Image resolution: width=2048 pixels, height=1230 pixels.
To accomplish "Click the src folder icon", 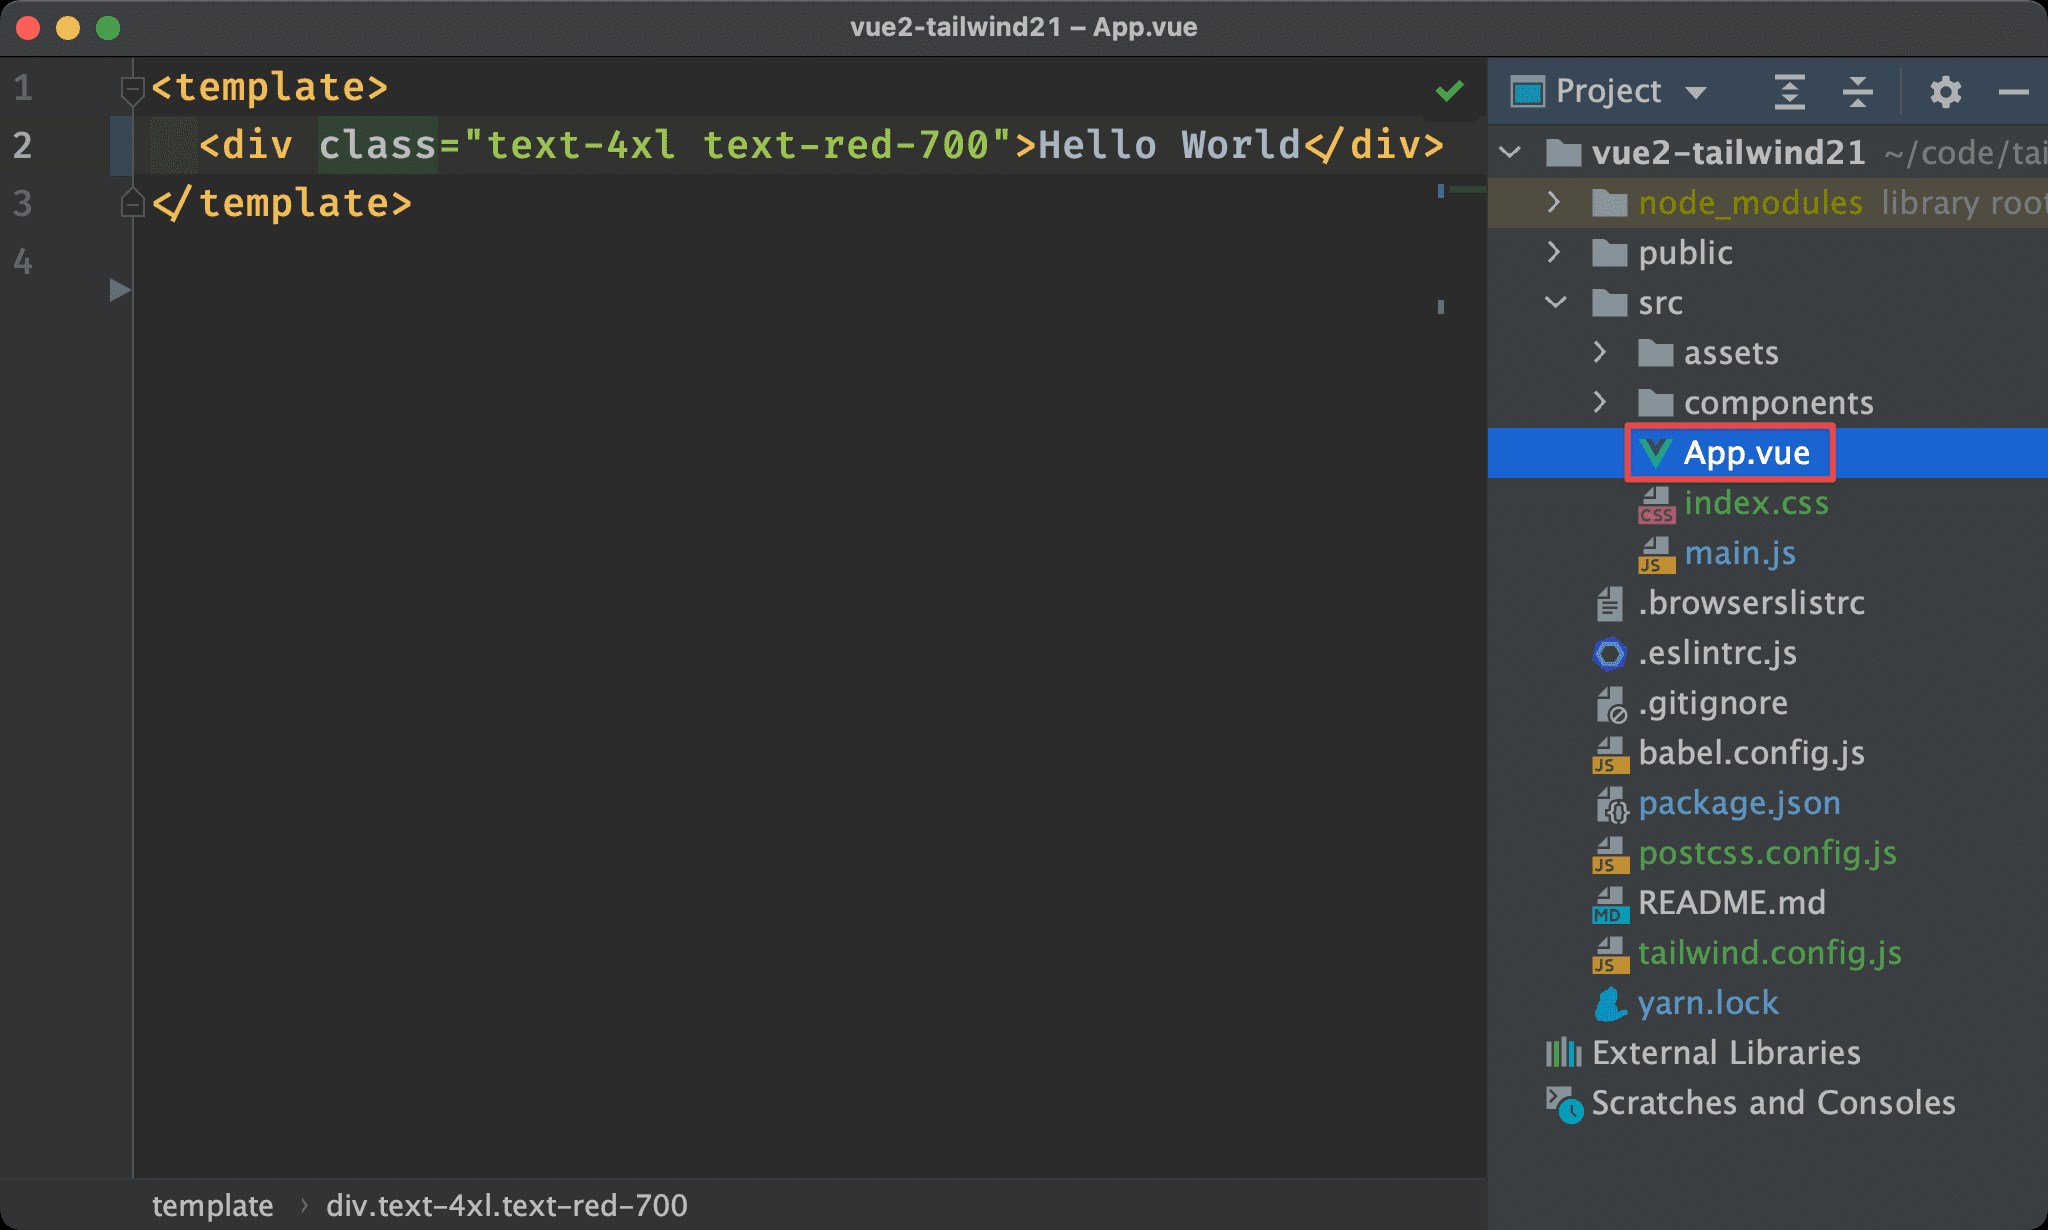I will 1609,303.
